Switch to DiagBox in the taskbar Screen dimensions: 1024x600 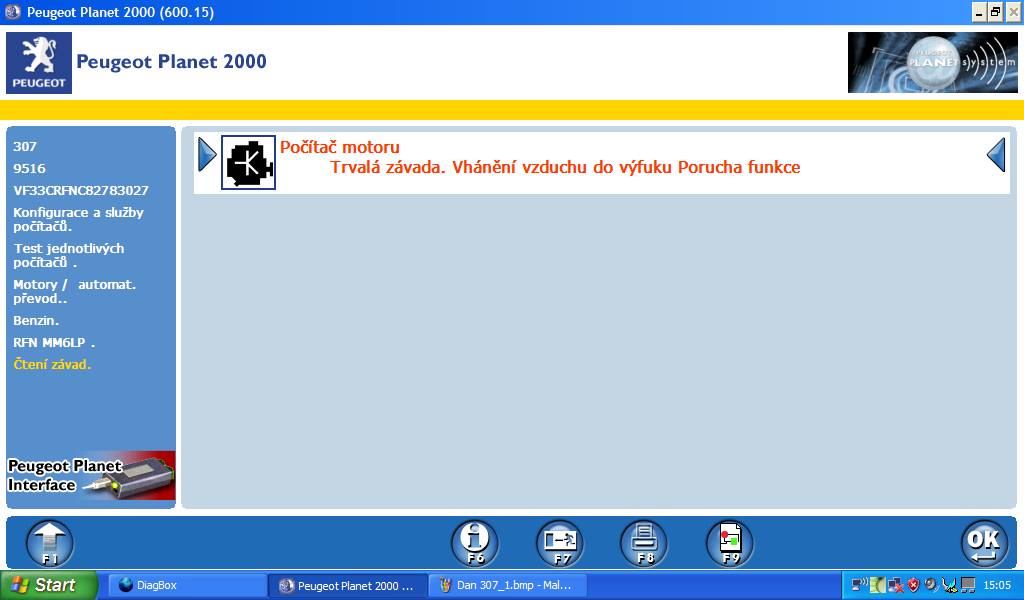[186, 585]
